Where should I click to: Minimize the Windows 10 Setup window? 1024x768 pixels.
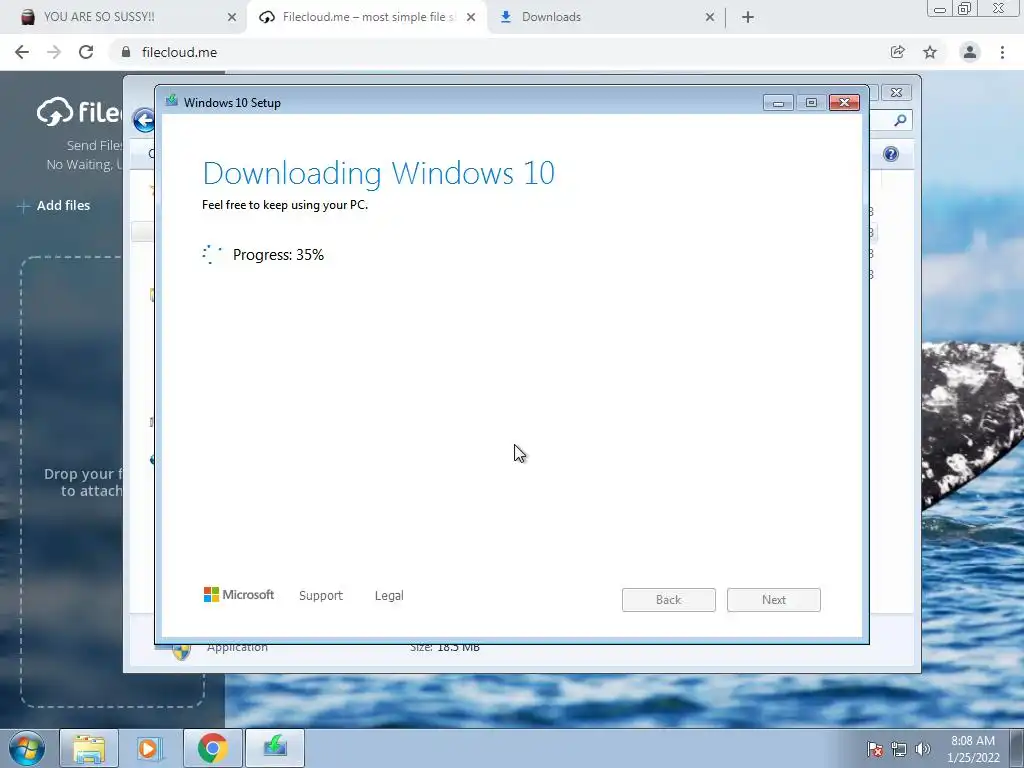point(778,103)
